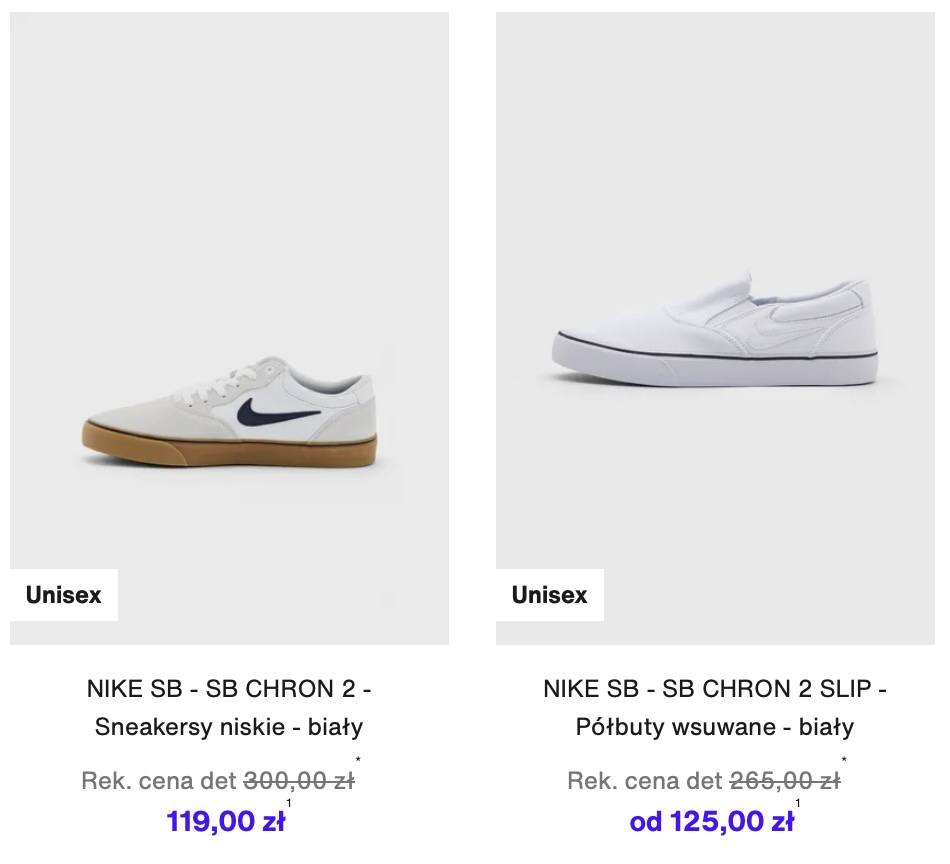This screenshot has width=950, height=864.
Task: Select 'Półbuty wsuwane - biały' product description
Action: pyautogui.click(x=715, y=726)
